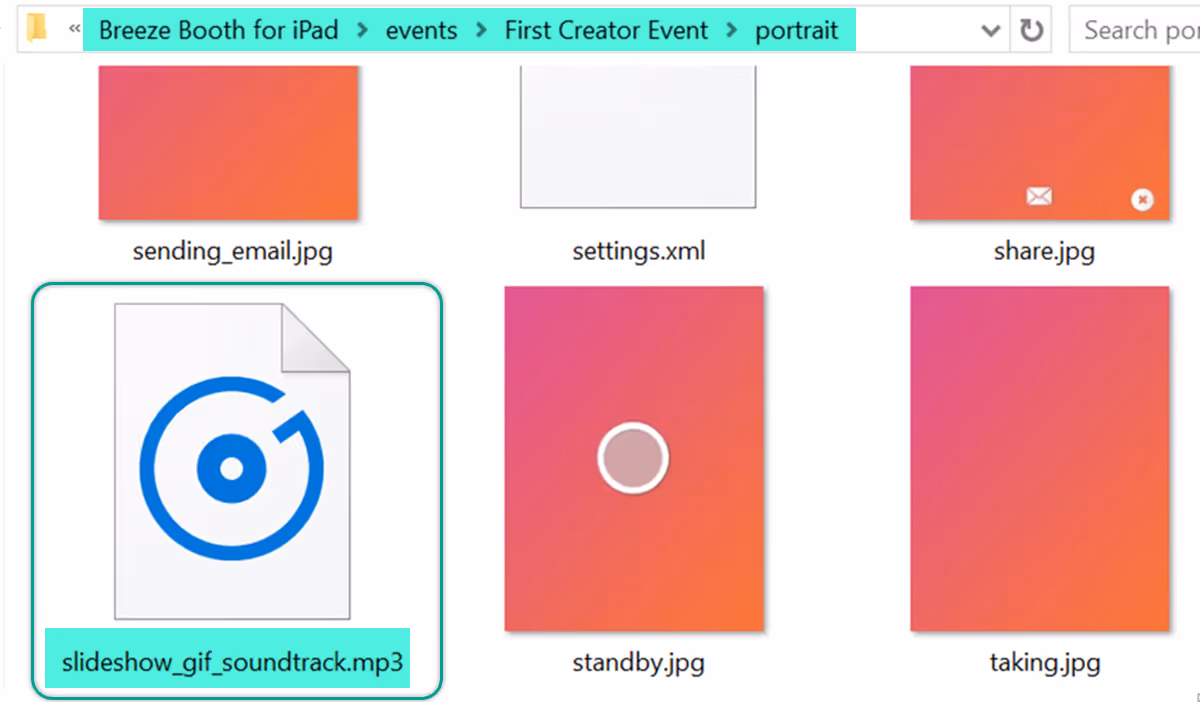Click the taking.jpg file name label
Screen dimensions: 1200x702
pyautogui.click(x=1044, y=662)
